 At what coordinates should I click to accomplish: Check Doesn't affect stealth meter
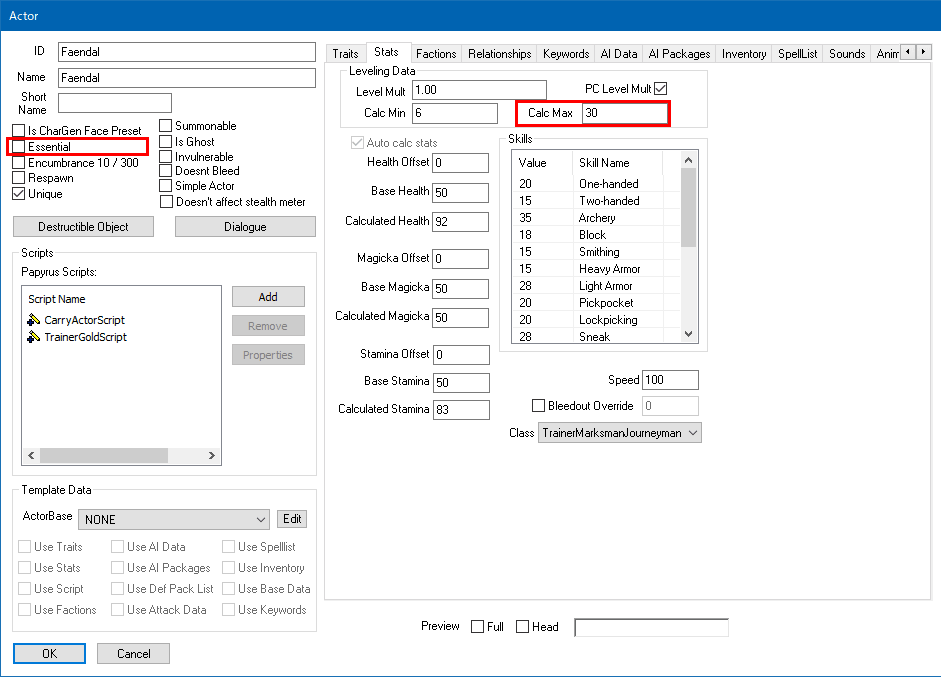coord(167,202)
